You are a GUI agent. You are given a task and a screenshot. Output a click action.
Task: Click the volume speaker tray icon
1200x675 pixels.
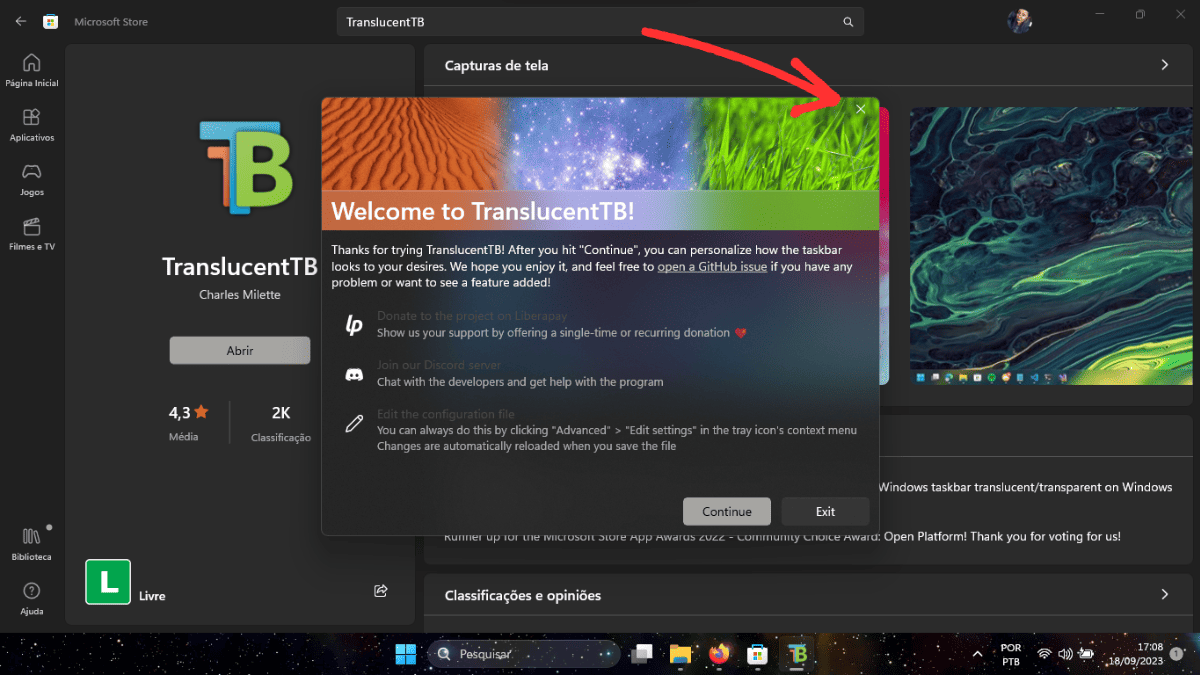point(1065,654)
